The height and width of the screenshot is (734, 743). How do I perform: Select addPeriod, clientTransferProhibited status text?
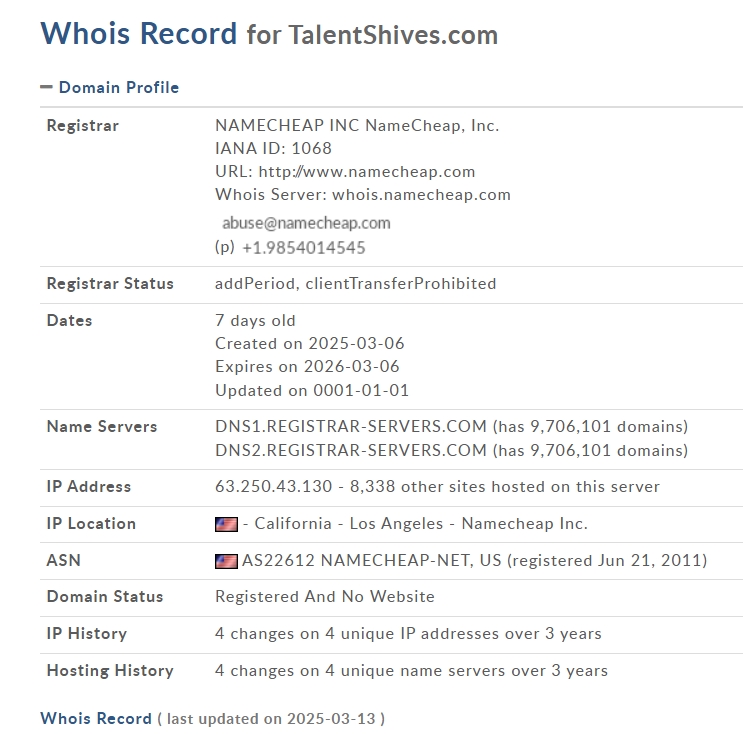tap(355, 283)
